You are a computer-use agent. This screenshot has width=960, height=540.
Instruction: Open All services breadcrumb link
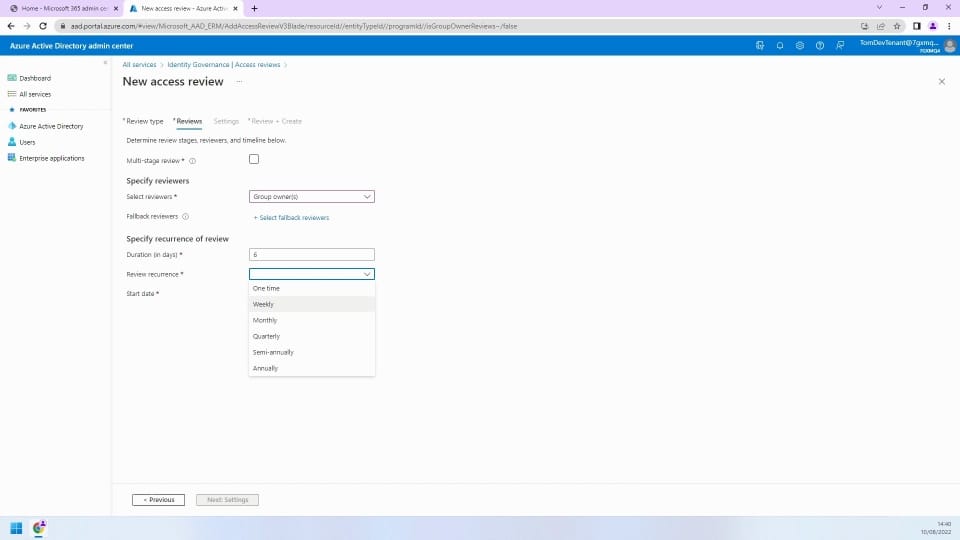[x=139, y=65]
